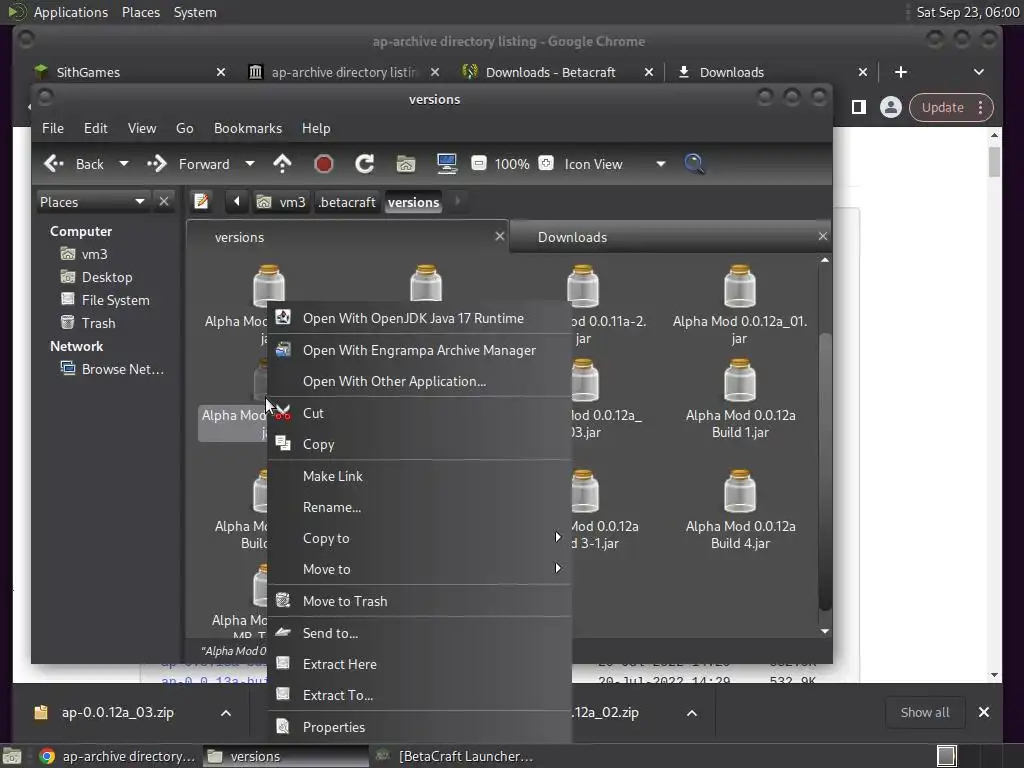Zoom in with the plus icon
The image size is (1024, 768).
(x=546, y=163)
